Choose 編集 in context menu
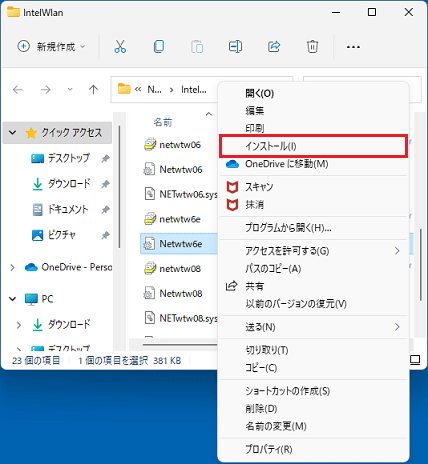 (x=313, y=111)
